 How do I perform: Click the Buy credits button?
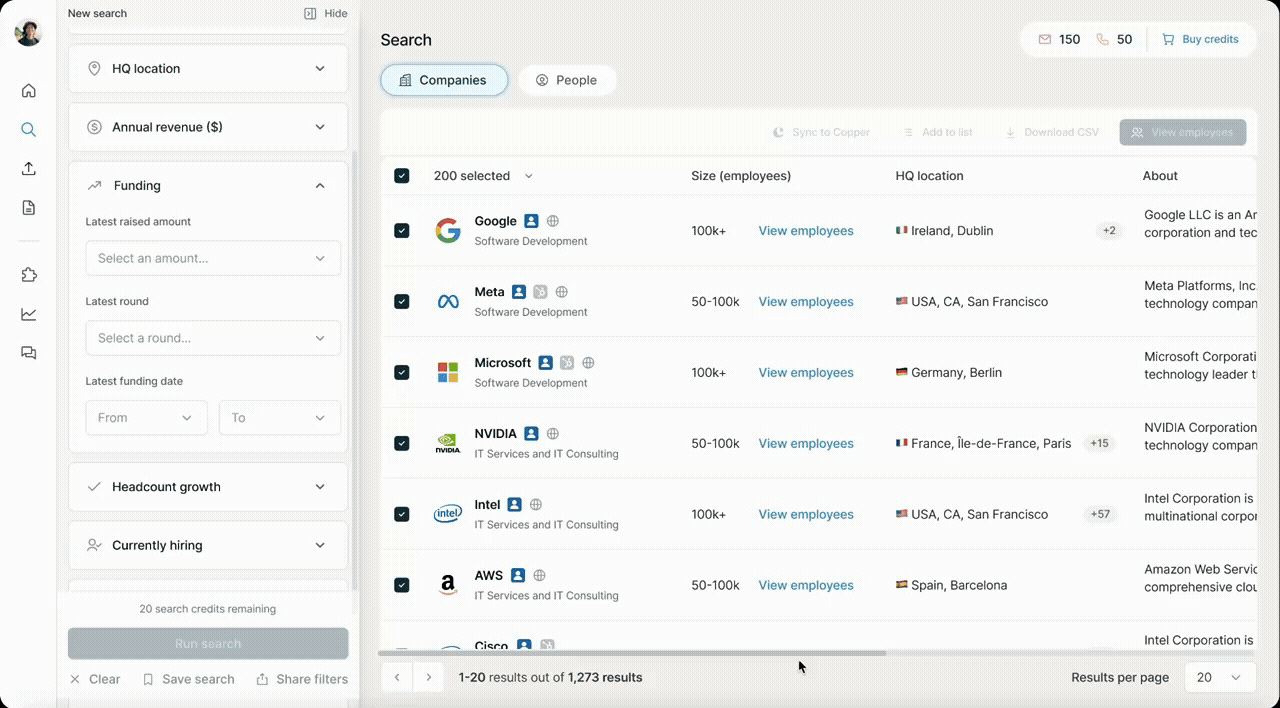point(1200,40)
